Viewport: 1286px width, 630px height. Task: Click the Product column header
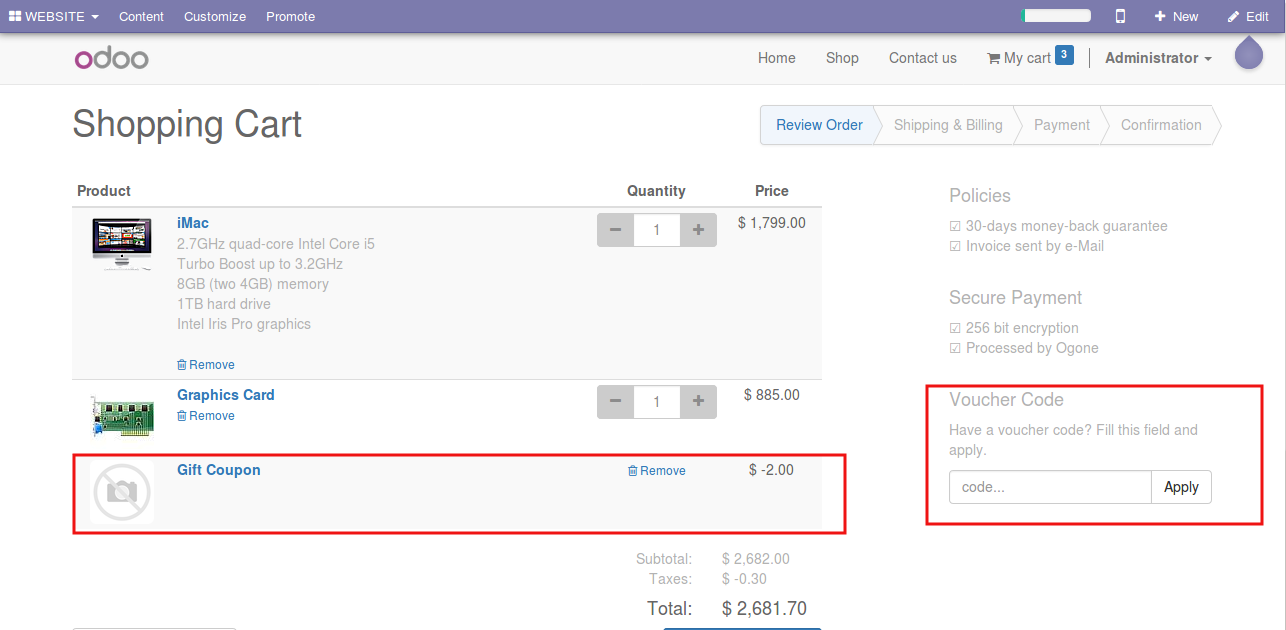point(104,191)
